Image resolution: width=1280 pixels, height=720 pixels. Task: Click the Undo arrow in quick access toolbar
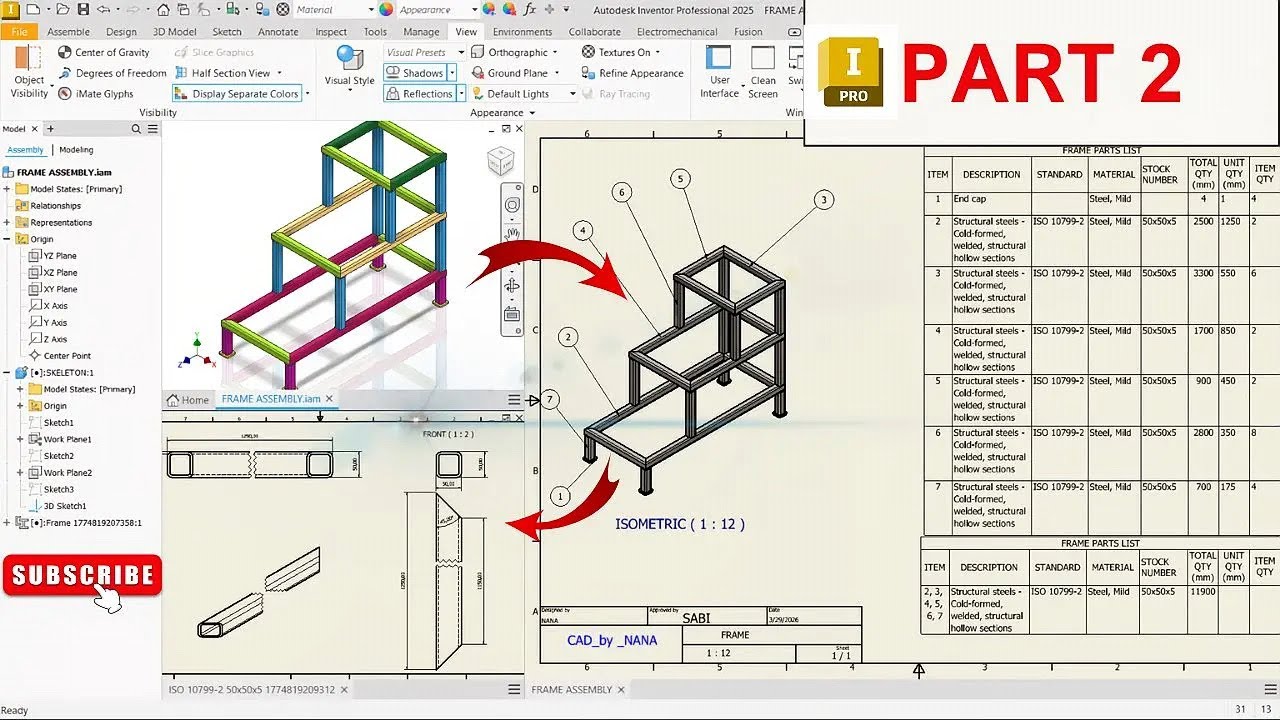(104, 10)
